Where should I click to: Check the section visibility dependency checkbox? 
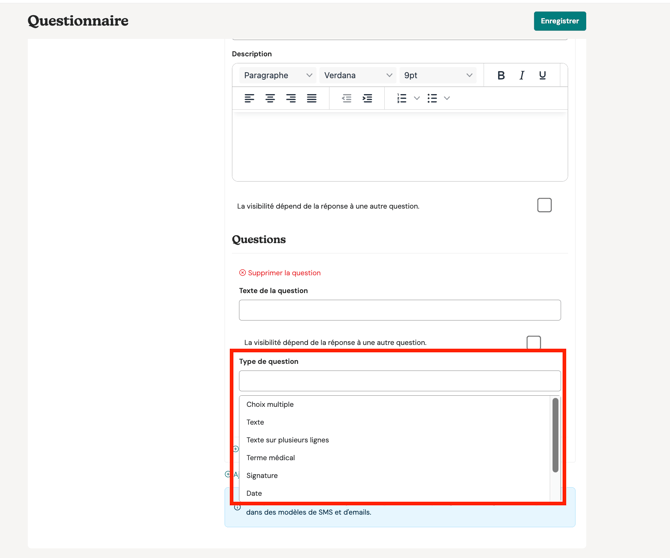tap(544, 205)
